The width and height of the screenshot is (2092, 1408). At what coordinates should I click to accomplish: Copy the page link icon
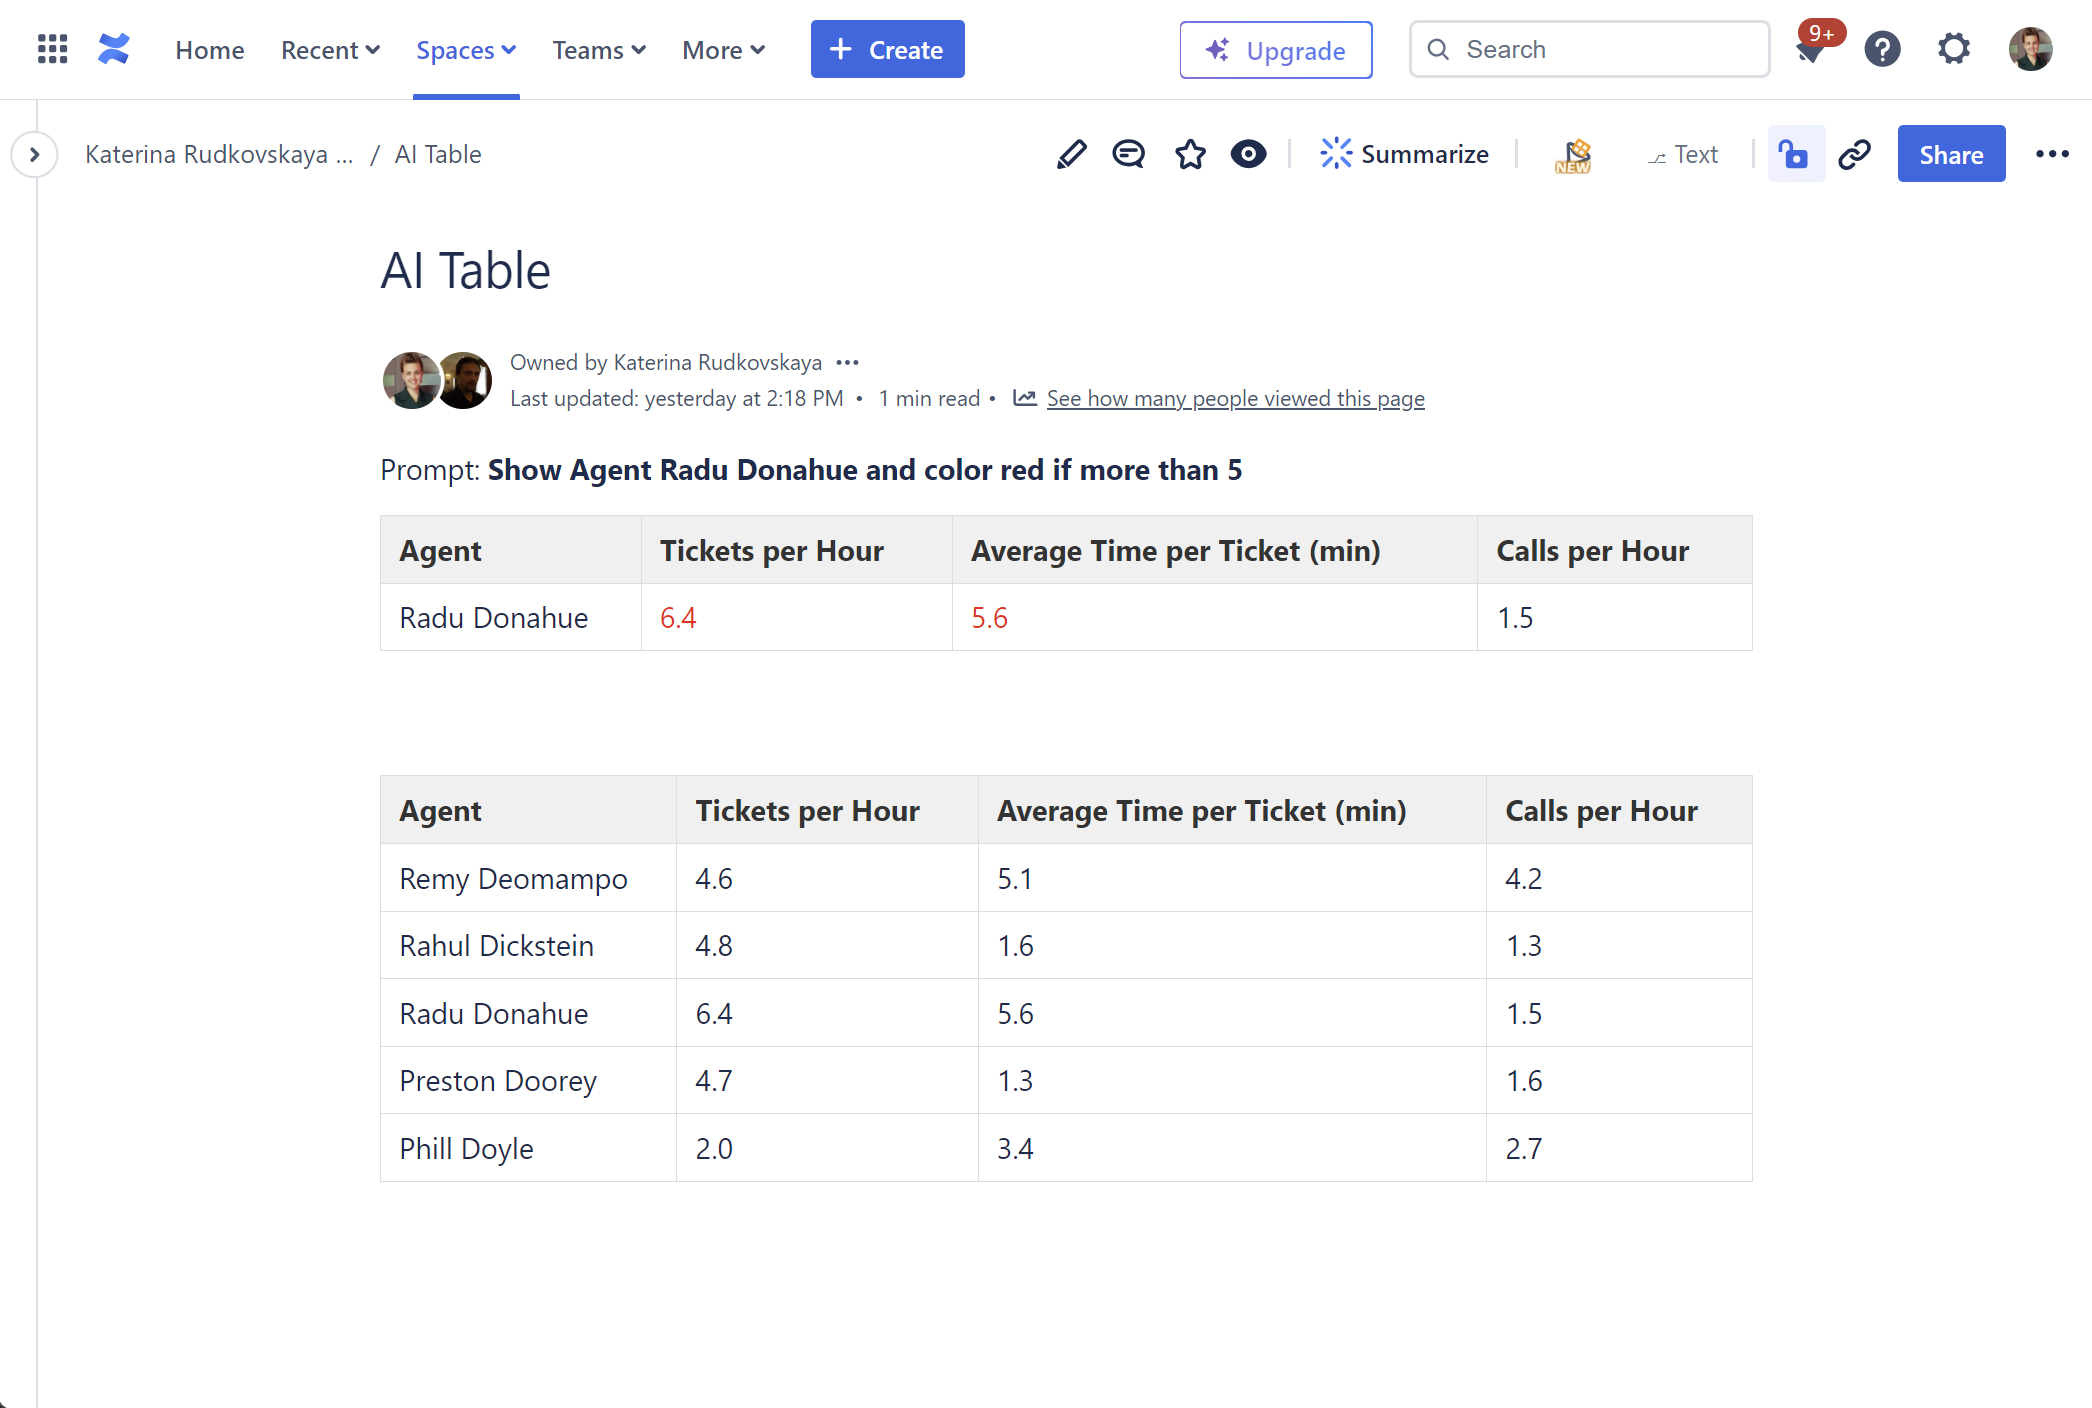click(1855, 154)
